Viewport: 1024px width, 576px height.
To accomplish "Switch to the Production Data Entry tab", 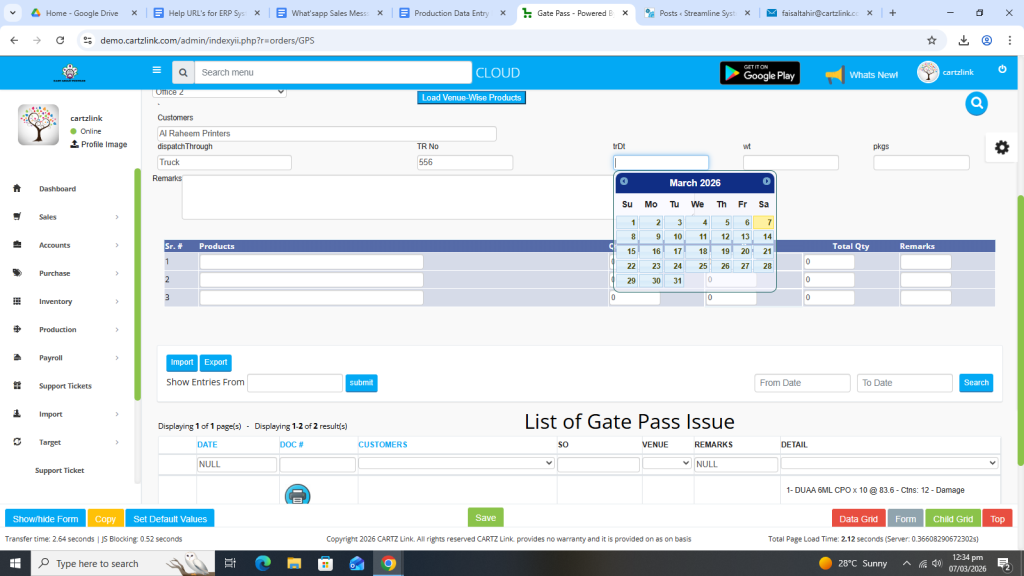I will pyautogui.click(x=451, y=13).
